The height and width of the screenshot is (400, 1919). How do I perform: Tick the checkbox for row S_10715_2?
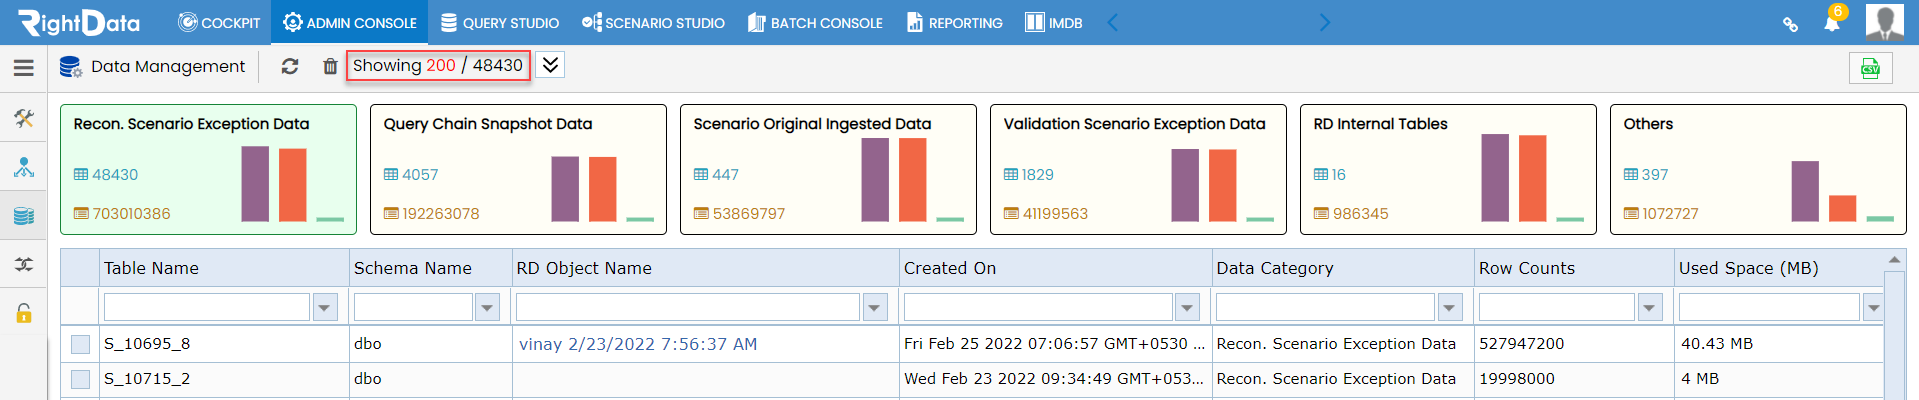[x=81, y=379]
